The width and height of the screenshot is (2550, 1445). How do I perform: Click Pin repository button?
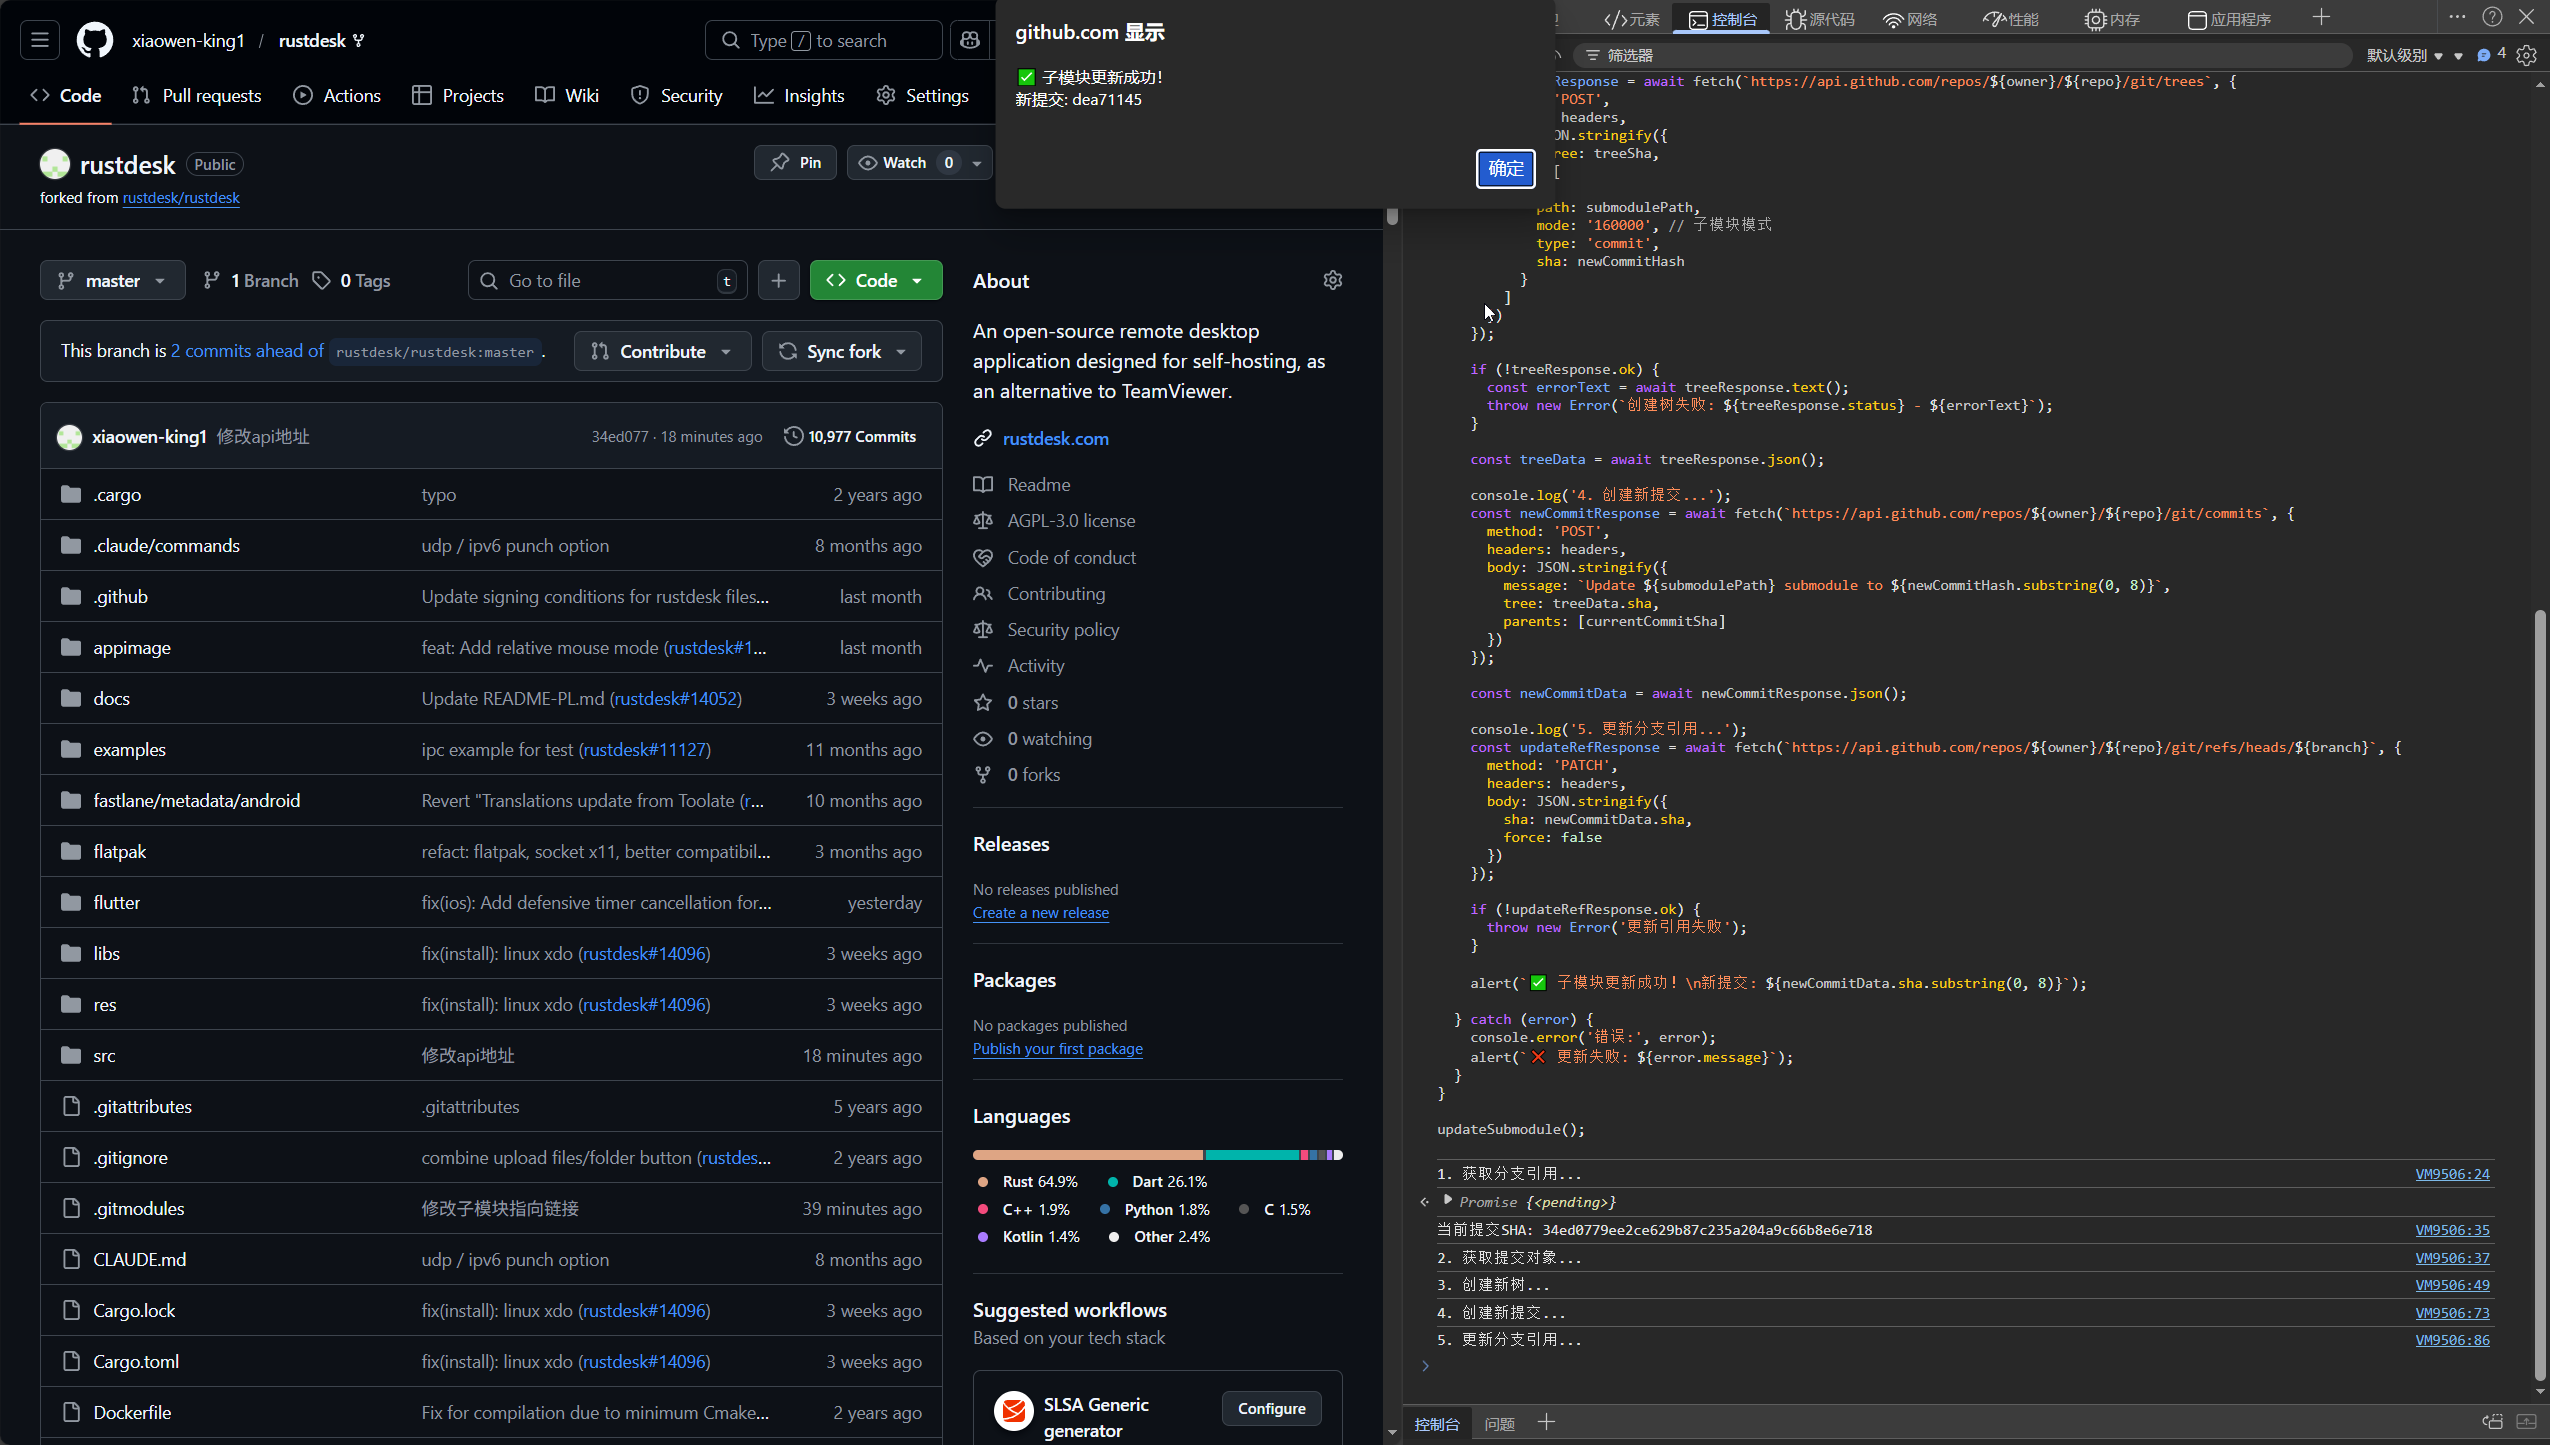coord(796,162)
